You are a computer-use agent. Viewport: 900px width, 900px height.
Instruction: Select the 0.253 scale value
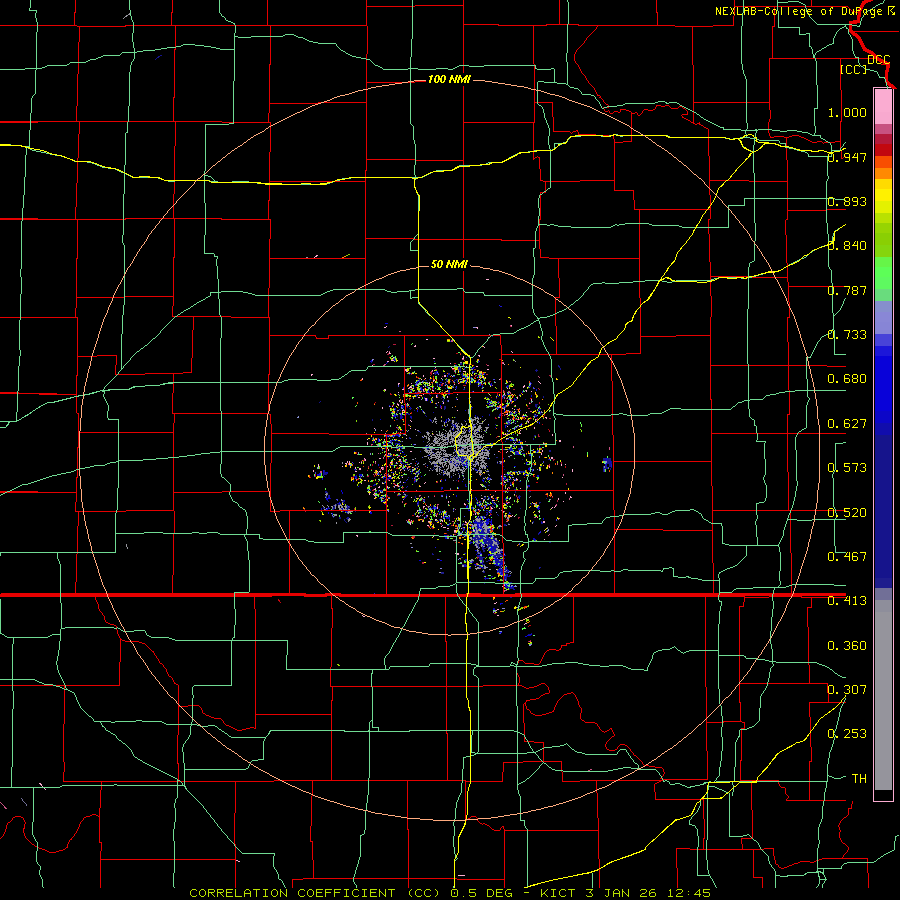[x=847, y=734]
